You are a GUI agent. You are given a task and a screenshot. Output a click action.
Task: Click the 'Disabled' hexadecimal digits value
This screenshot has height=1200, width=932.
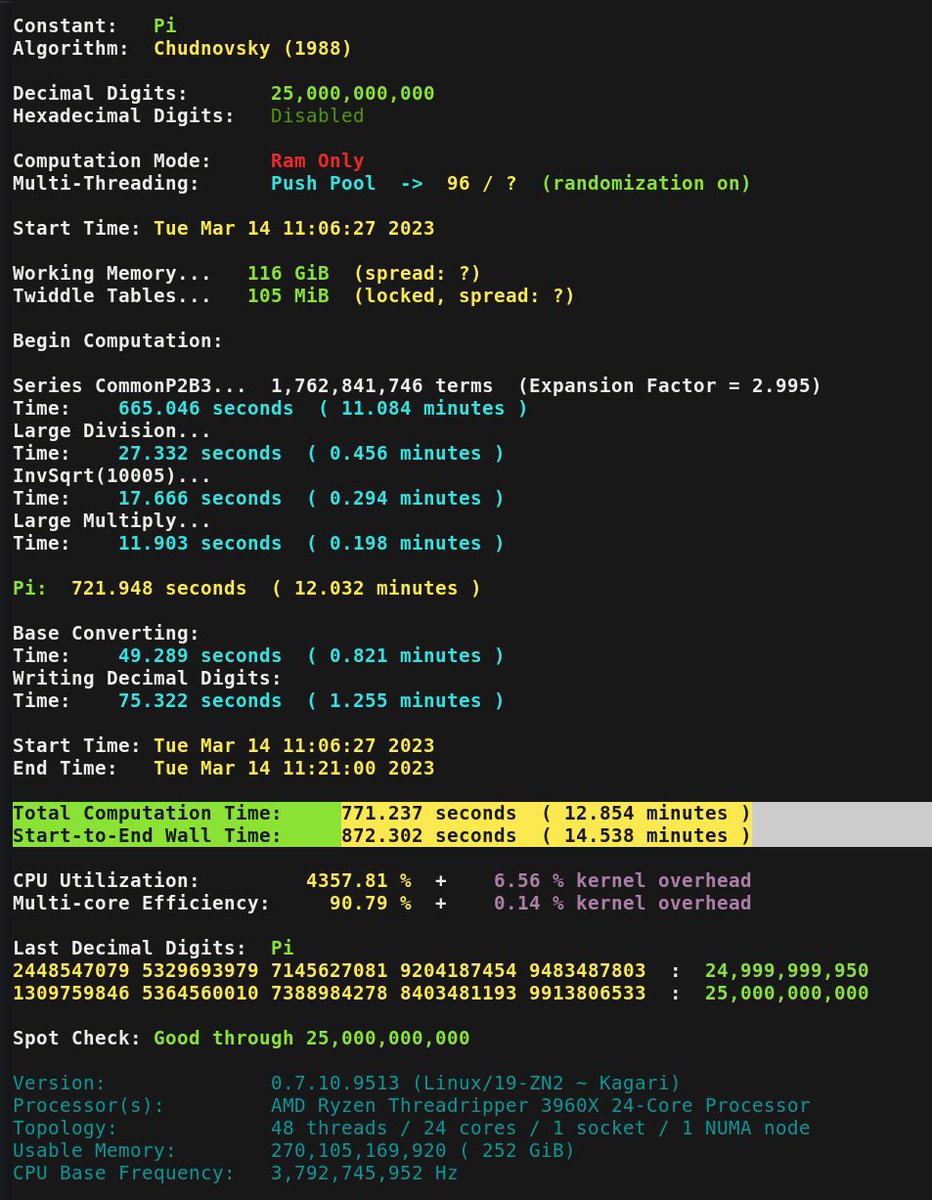317,115
